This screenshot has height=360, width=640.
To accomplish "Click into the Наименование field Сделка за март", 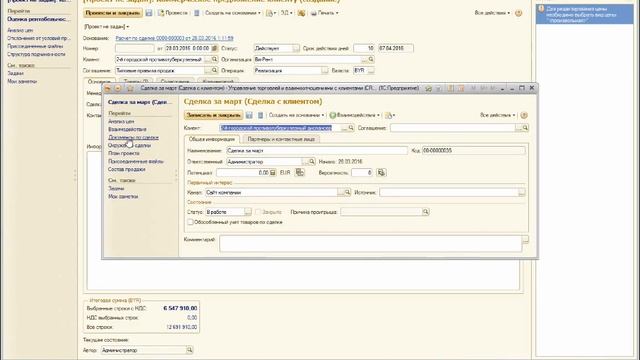I will pyautogui.click(x=317, y=151).
